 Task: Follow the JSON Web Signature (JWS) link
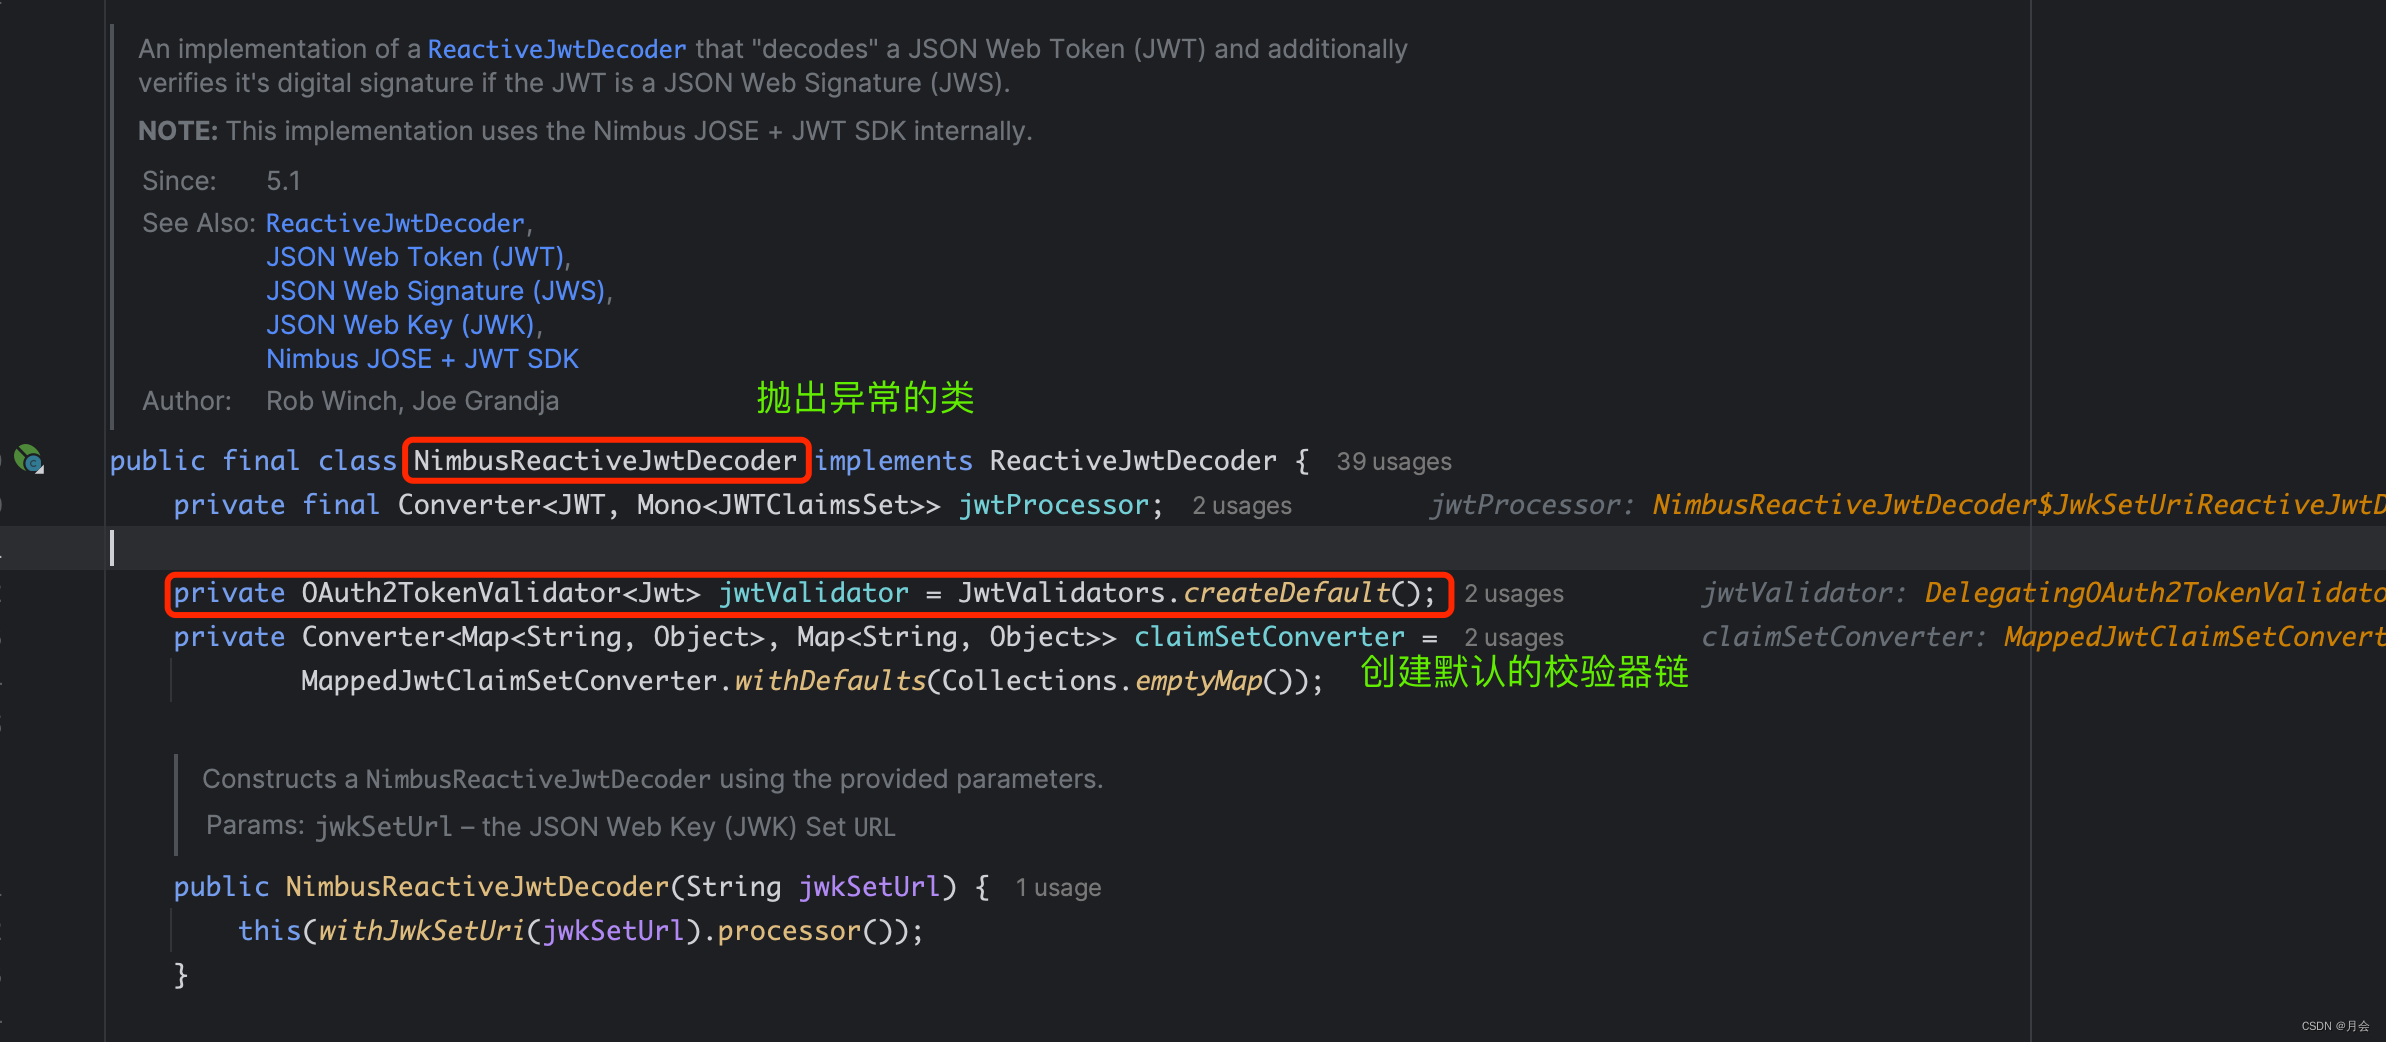(436, 291)
